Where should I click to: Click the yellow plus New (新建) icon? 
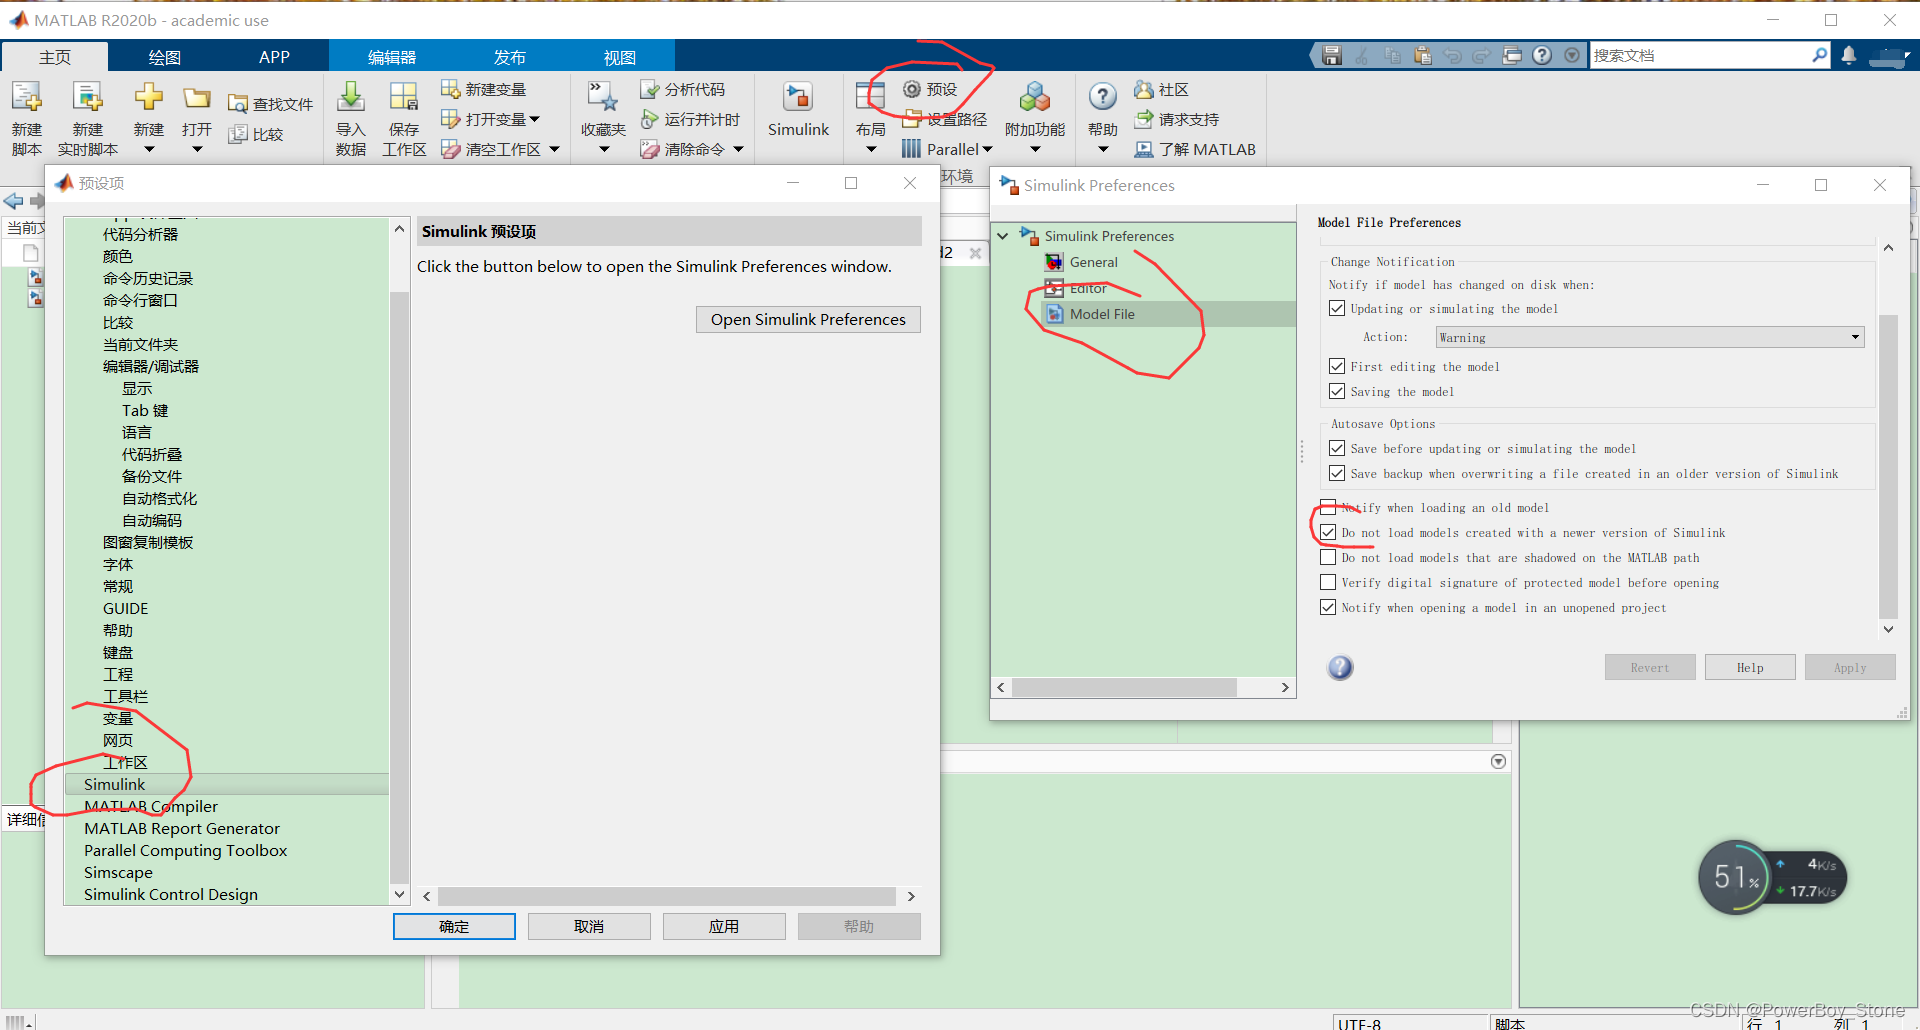click(149, 97)
